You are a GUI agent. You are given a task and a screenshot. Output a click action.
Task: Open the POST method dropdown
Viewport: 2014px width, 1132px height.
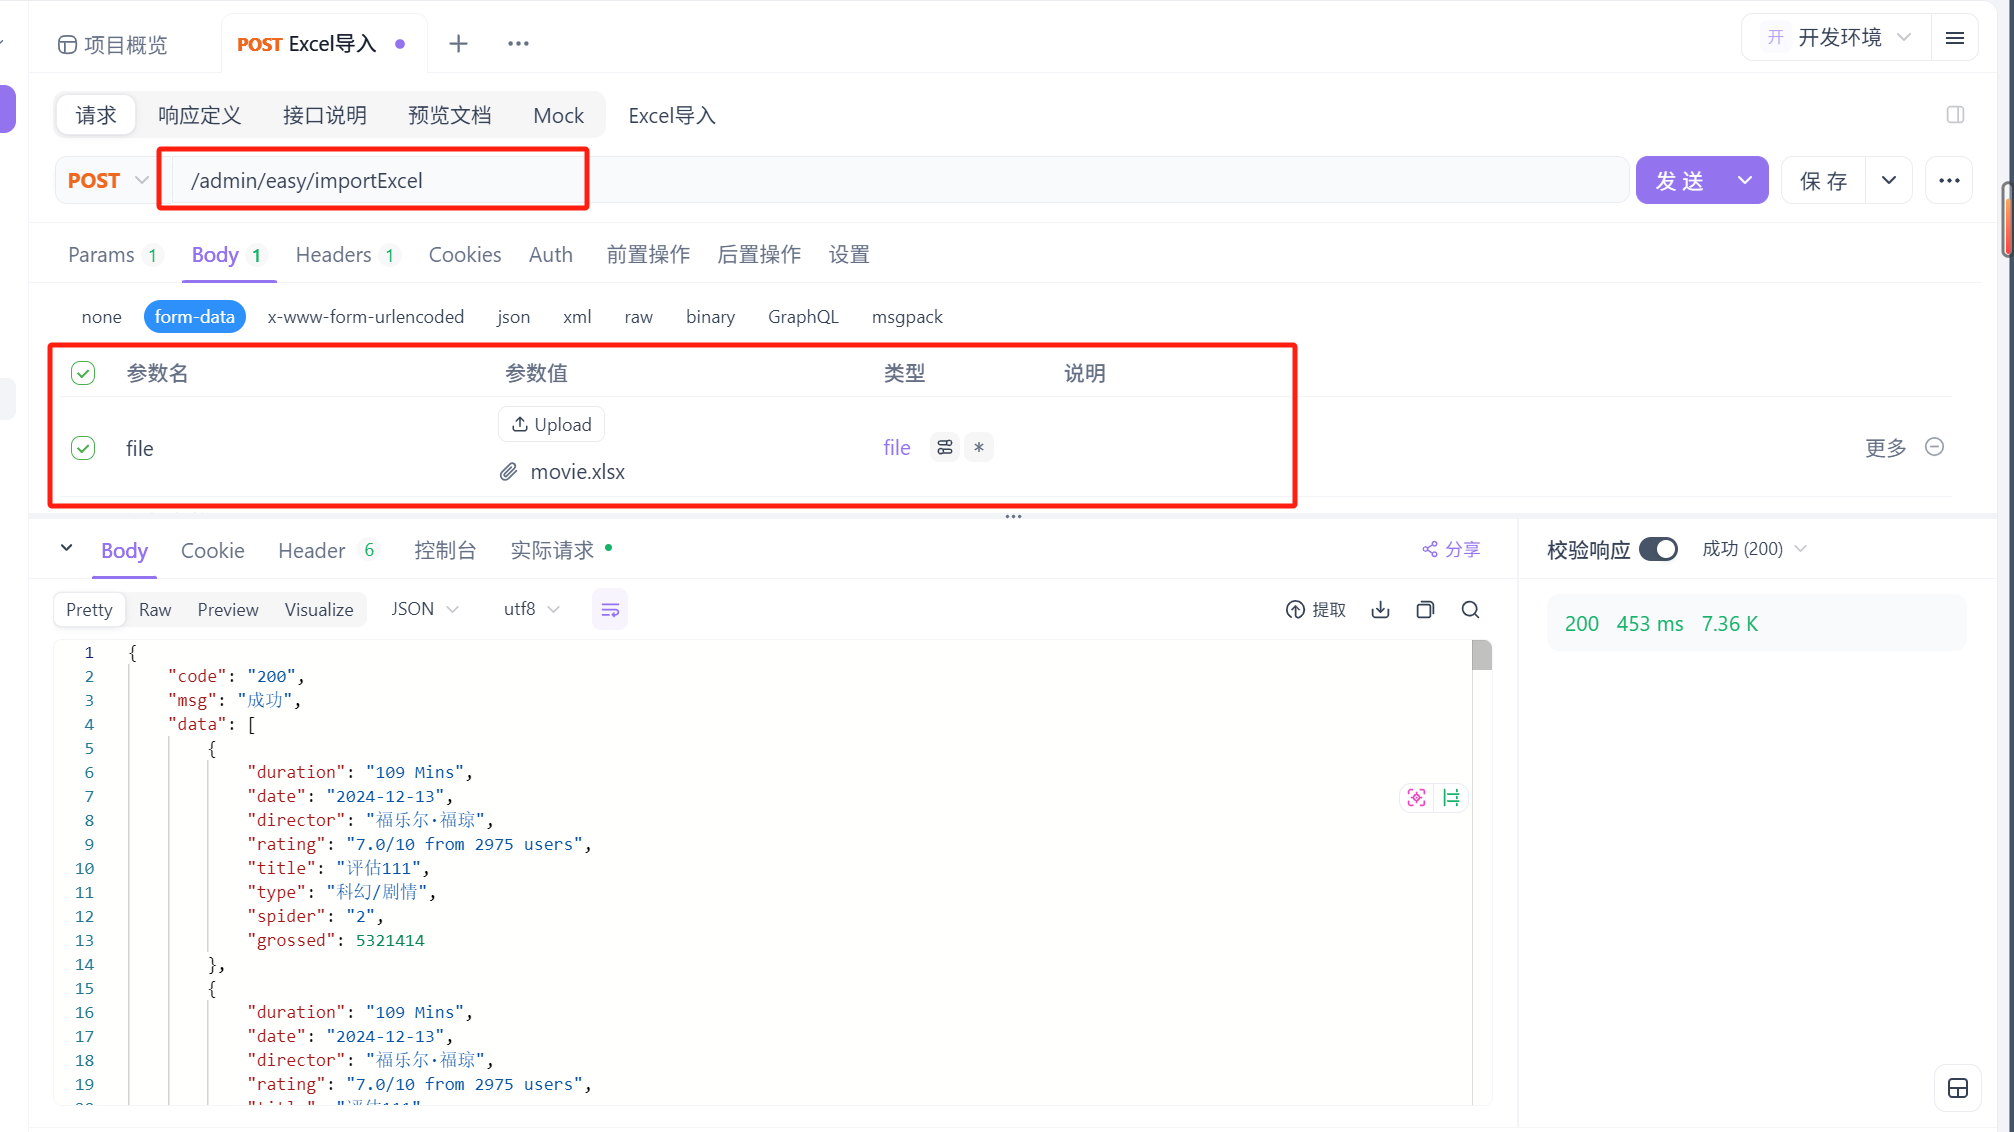pos(107,181)
